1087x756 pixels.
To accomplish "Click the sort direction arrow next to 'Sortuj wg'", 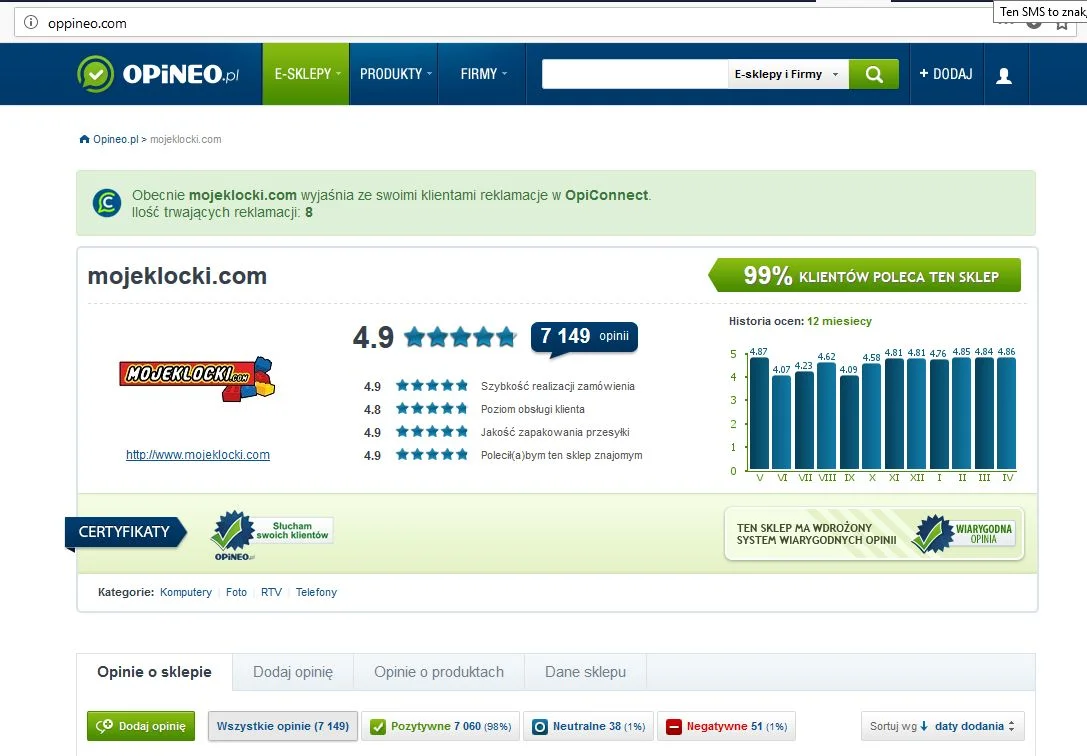I will 924,726.
